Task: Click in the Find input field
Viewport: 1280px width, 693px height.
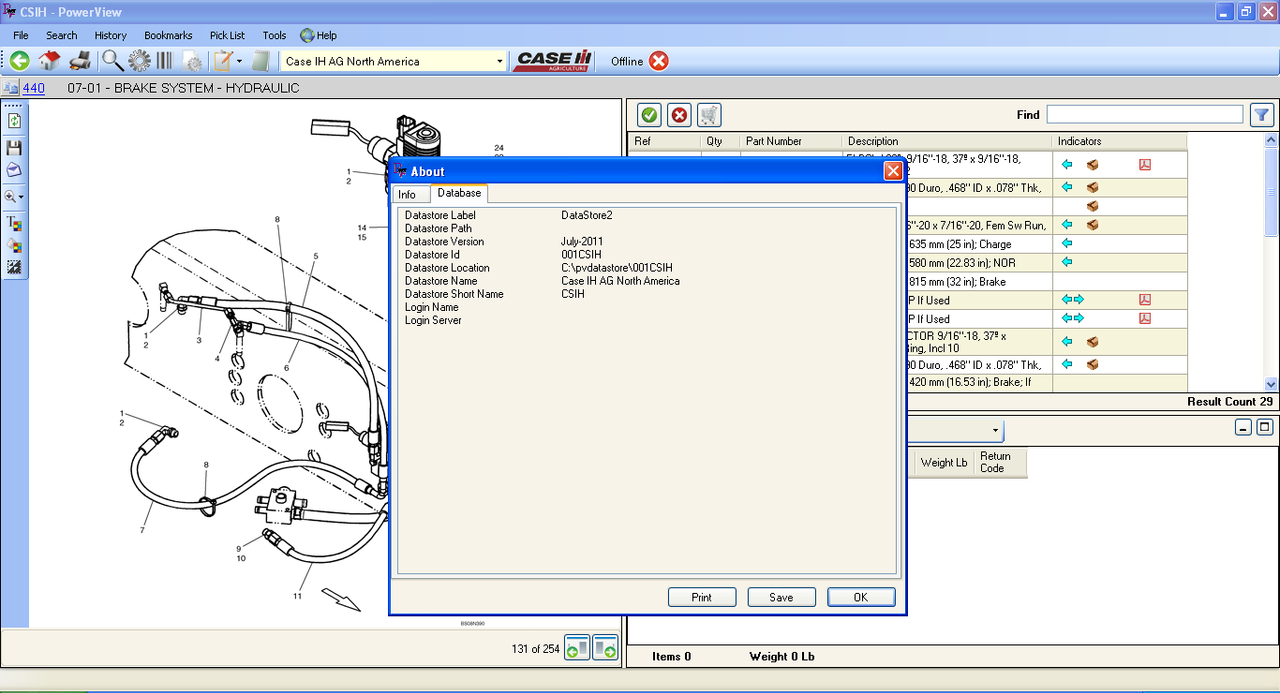Action: pyautogui.click(x=1144, y=115)
